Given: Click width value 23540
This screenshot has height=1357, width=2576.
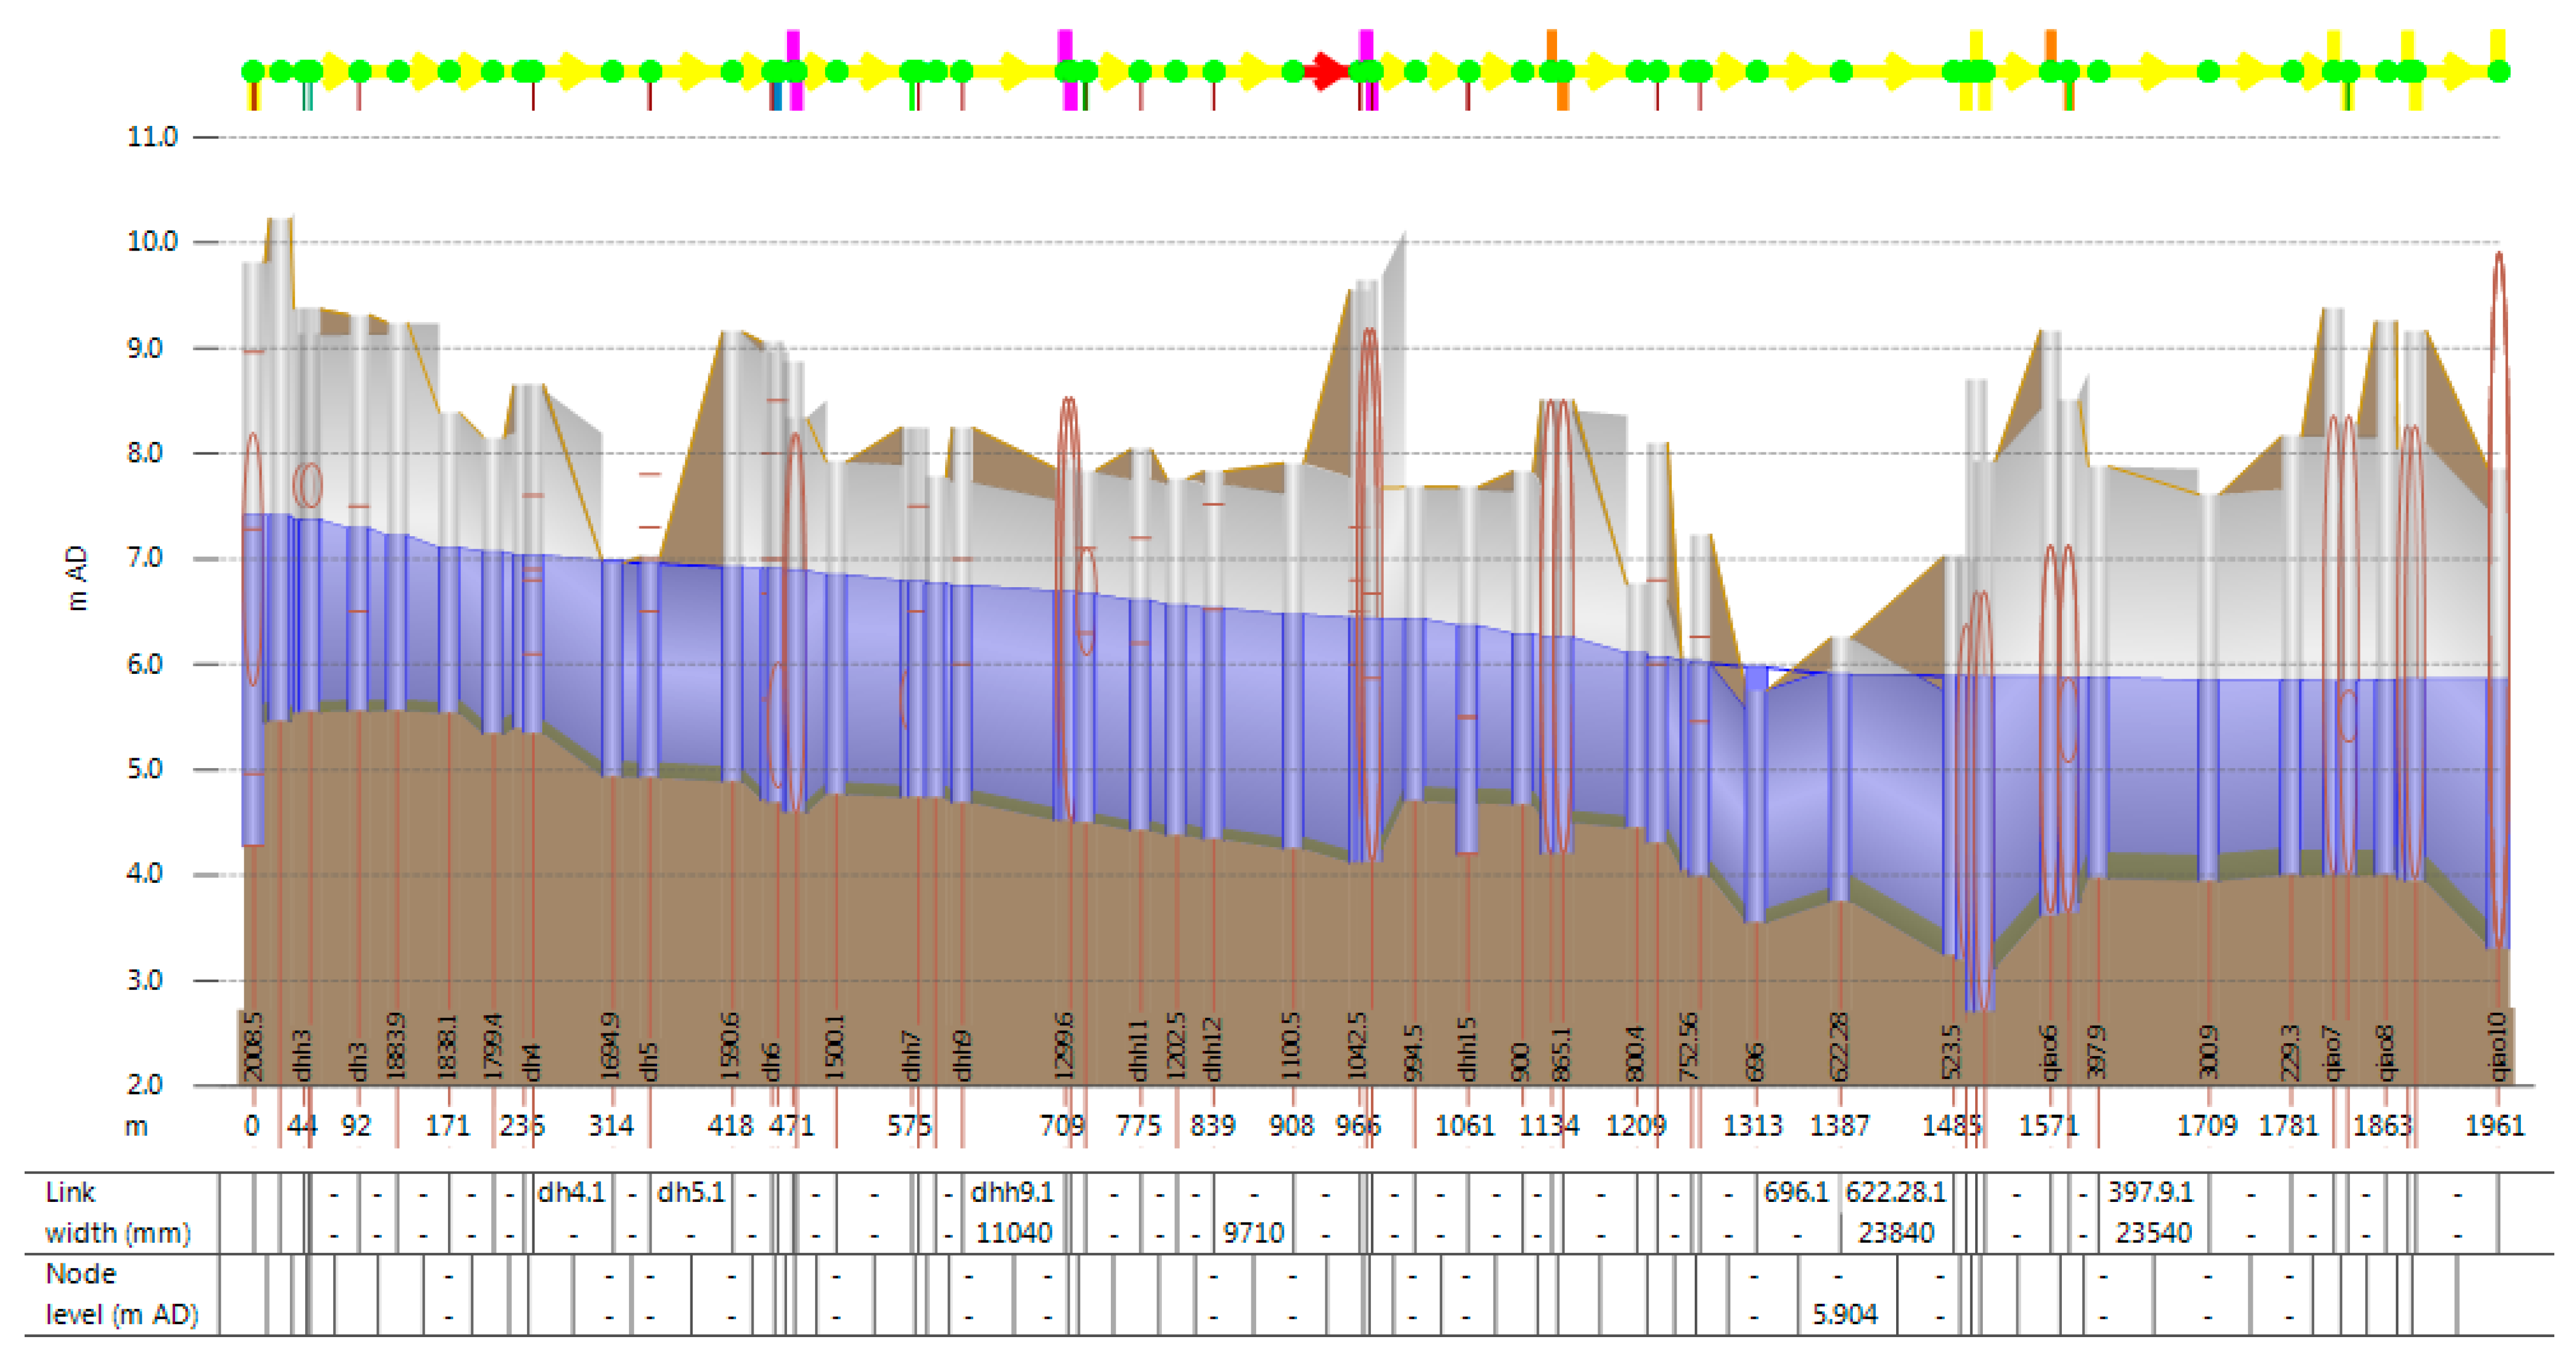Looking at the screenshot, I should click(x=2153, y=1233).
